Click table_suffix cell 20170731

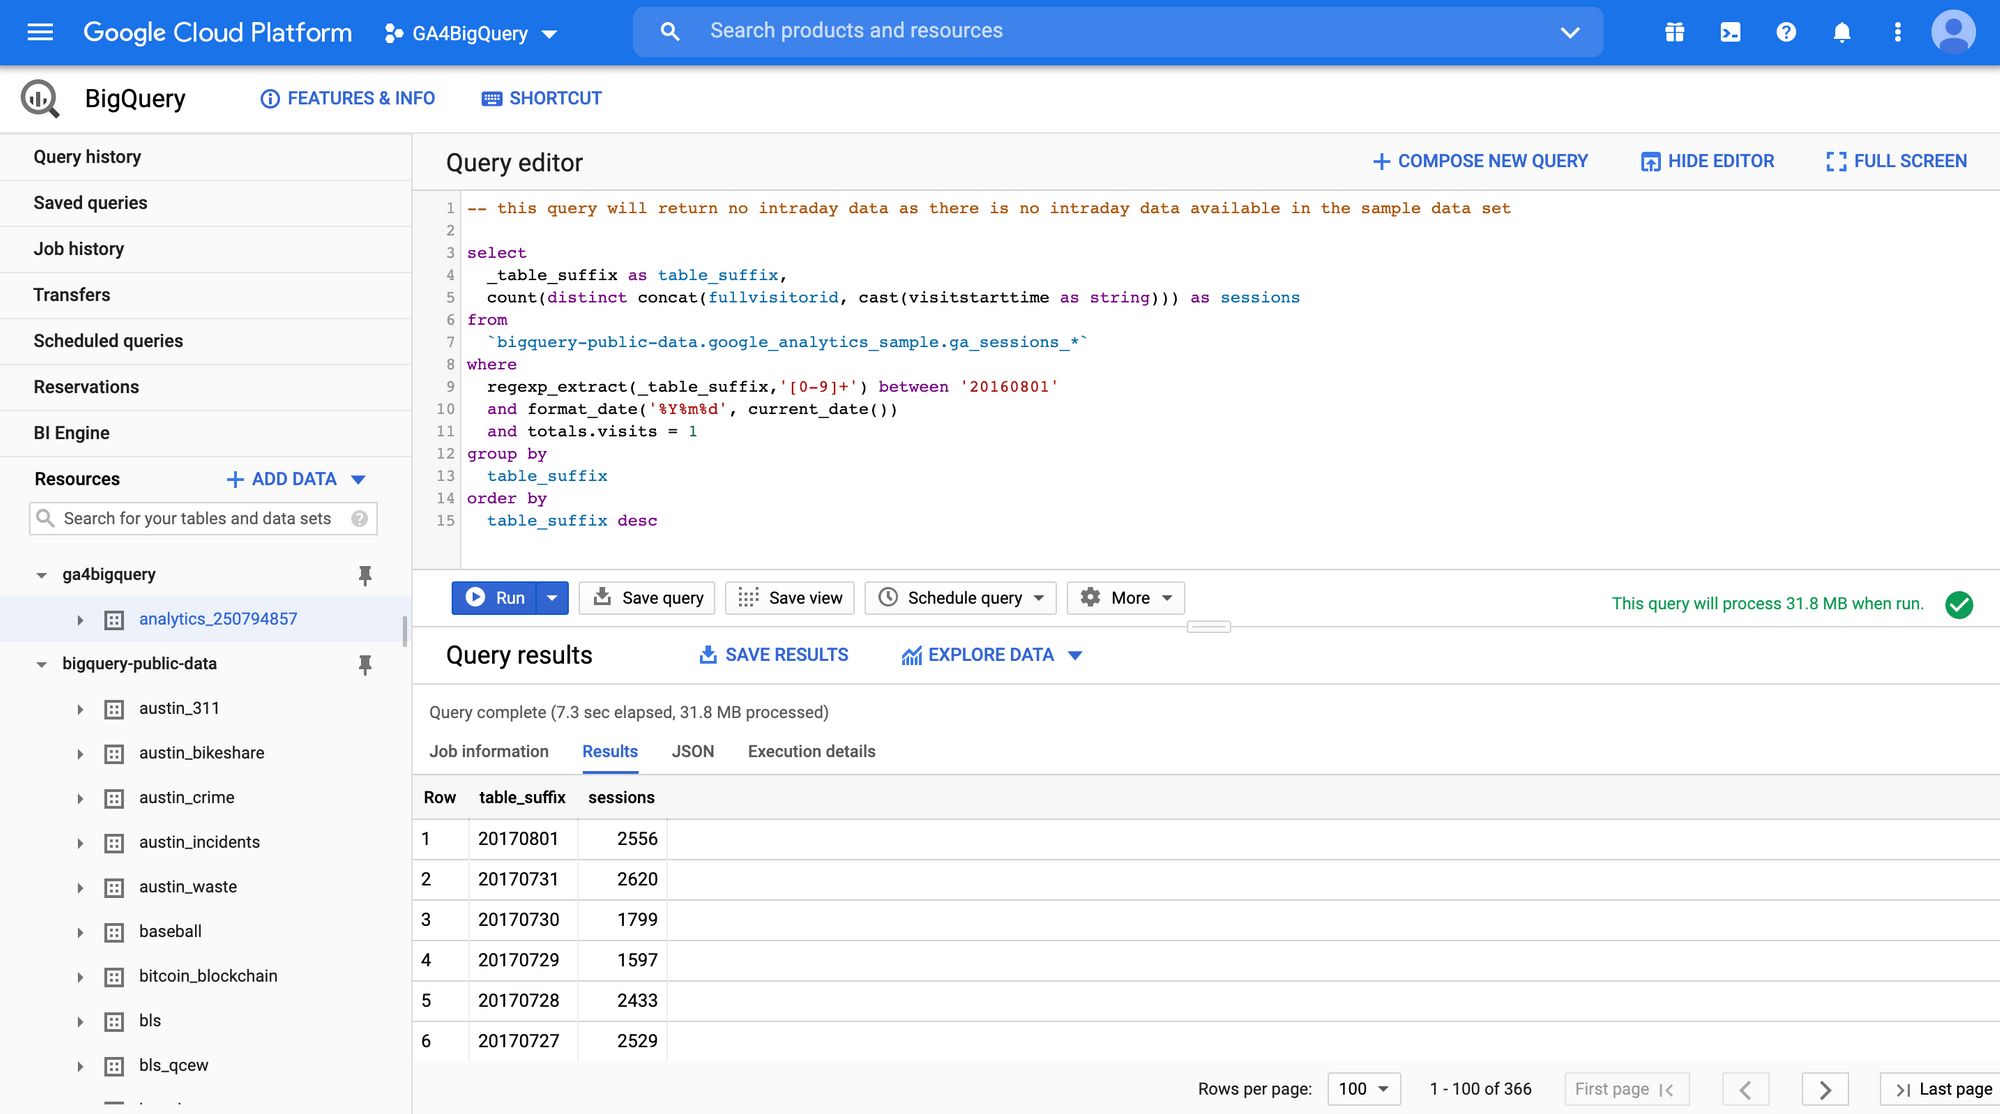click(518, 879)
